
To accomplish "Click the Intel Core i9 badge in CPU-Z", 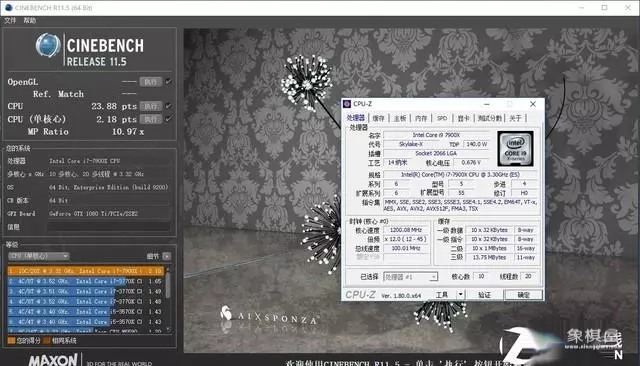I will pyautogui.click(x=515, y=149).
